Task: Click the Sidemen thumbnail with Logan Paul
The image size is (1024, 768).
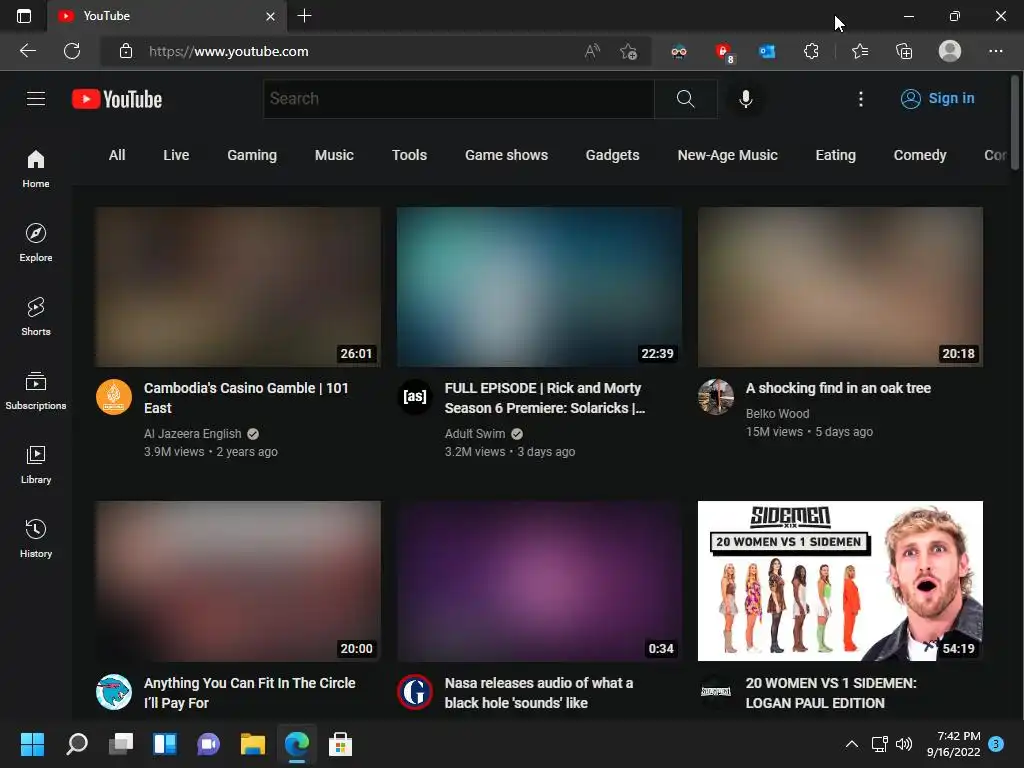Action: pos(840,581)
